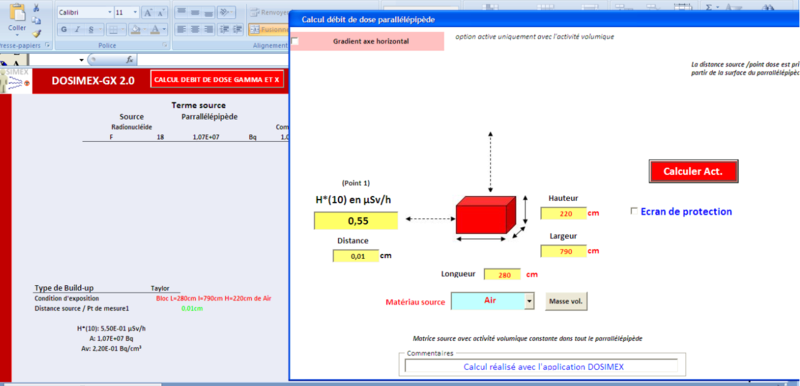
Task: Click the Taylor build-up type cell
Action: (160, 288)
